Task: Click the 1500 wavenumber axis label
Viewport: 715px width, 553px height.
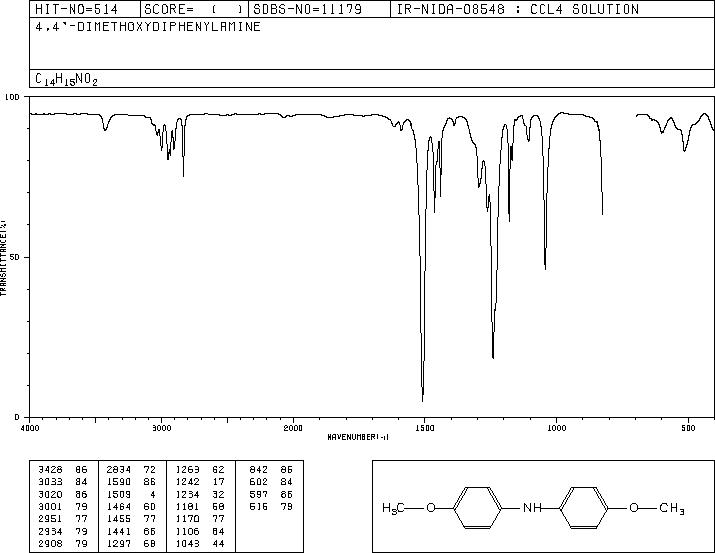Action: 425,428
